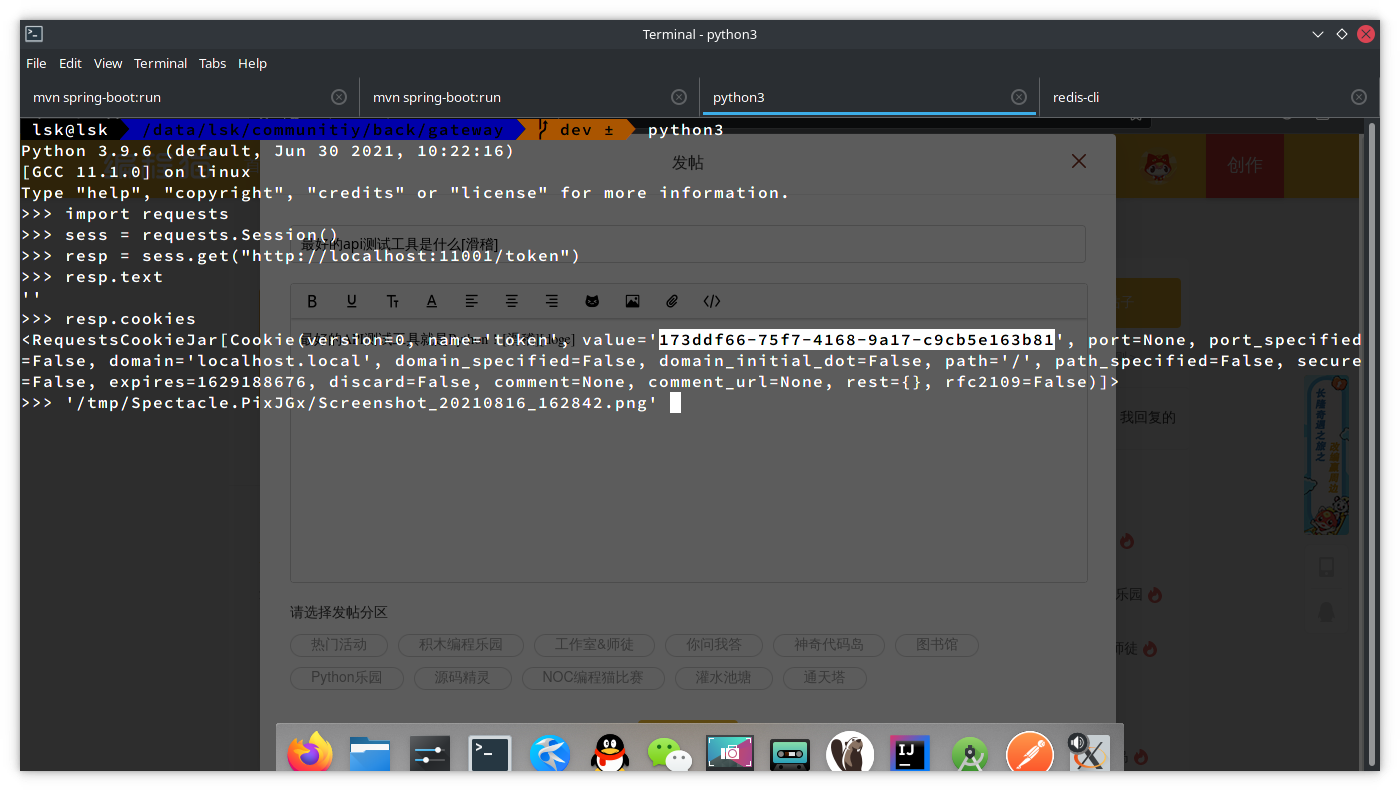Open the font size tool in the post editor
Image resolution: width=1400 pixels, height=791 pixels.
click(x=392, y=301)
